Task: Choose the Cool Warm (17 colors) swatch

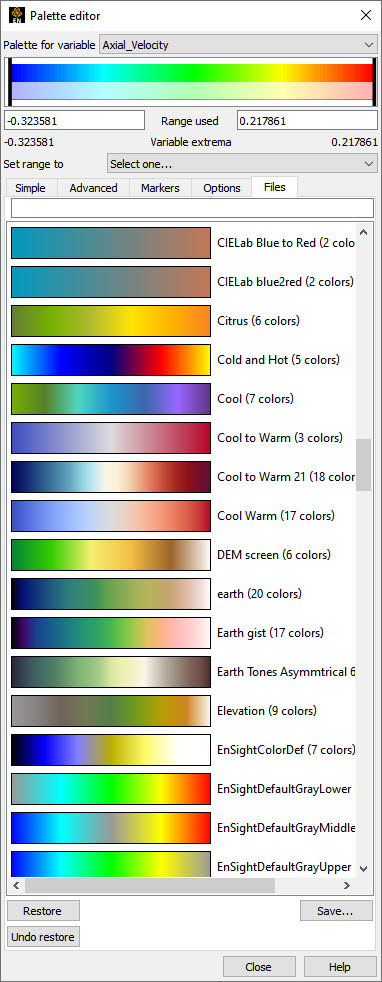Action: 111,515
